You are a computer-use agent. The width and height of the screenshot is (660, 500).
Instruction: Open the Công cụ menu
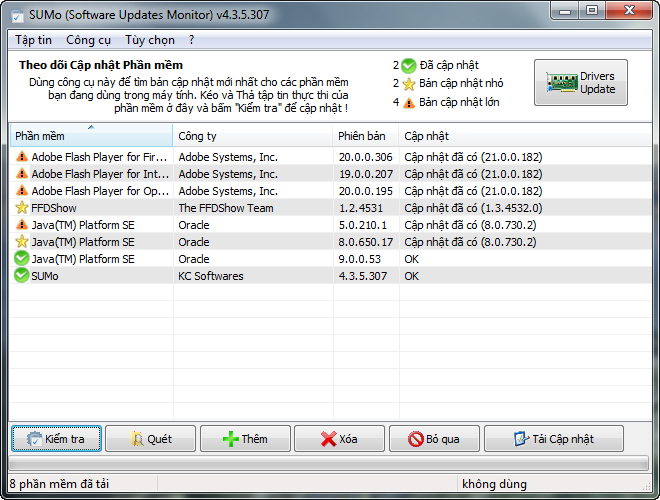[88, 40]
